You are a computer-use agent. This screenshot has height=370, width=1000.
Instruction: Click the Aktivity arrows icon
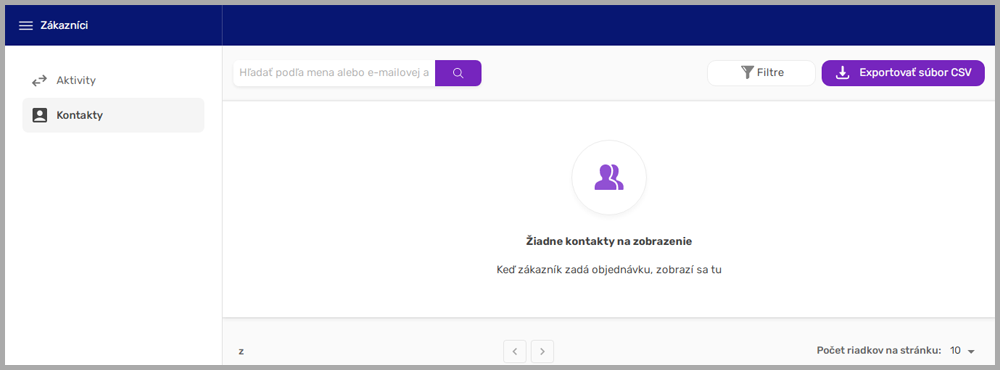[40, 80]
